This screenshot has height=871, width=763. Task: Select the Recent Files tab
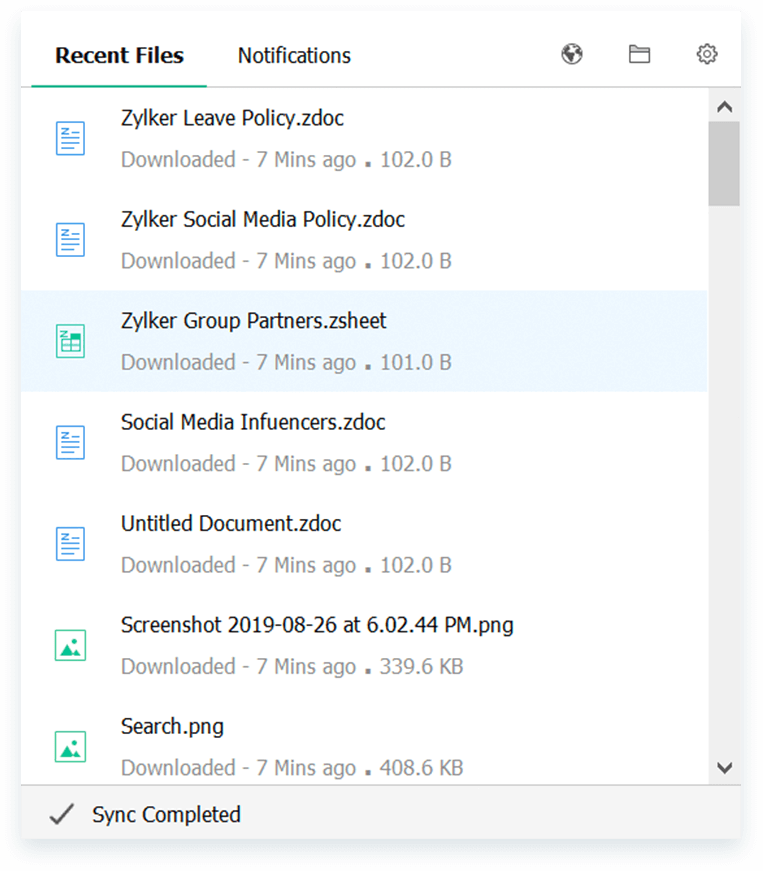(119, 56)
